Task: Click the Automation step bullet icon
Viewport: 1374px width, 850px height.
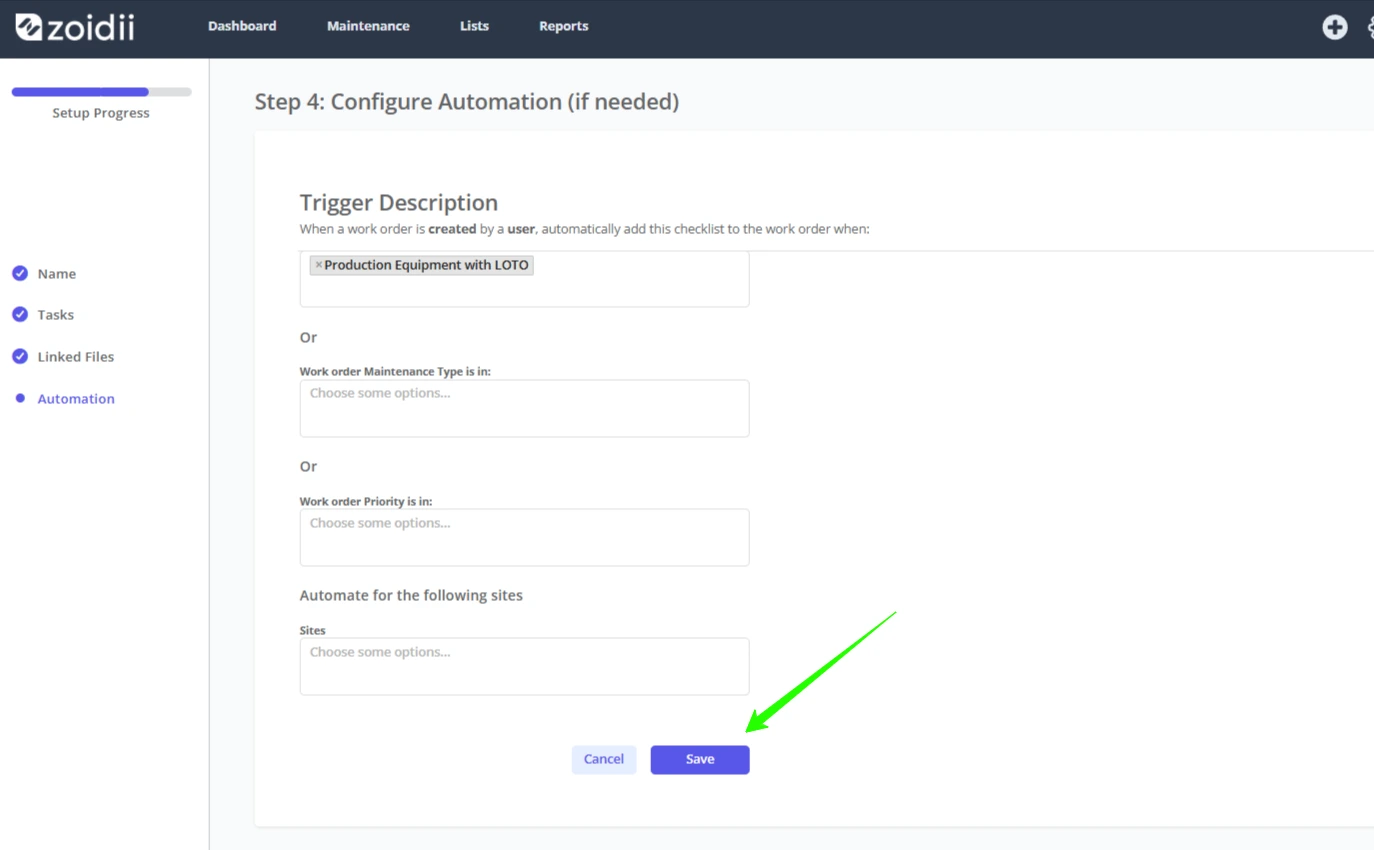Action: (20, 398)
